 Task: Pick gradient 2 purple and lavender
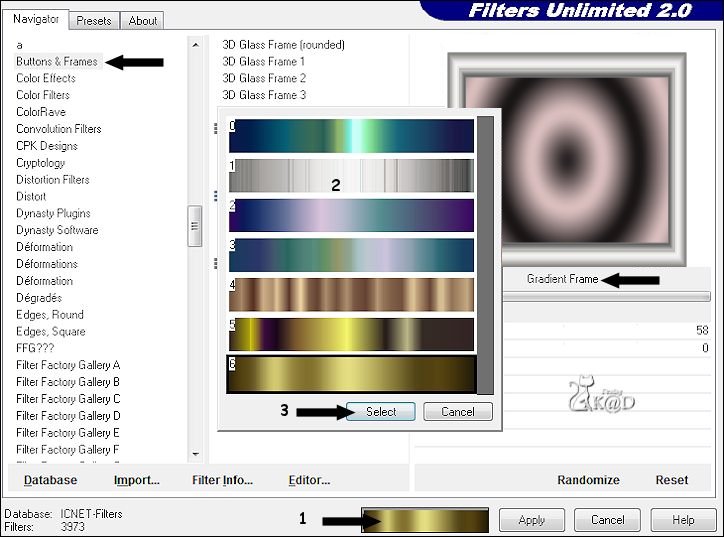tap(351, 215)
